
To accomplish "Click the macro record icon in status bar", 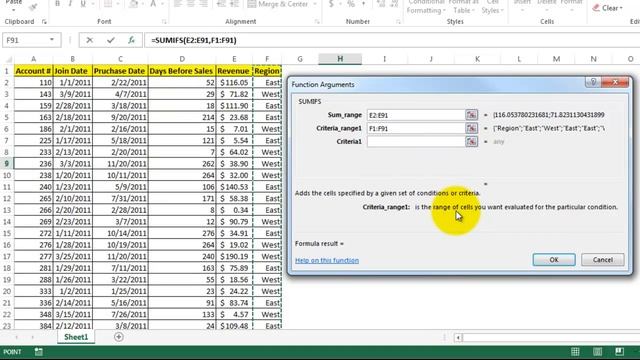I will tap(39, 352).
